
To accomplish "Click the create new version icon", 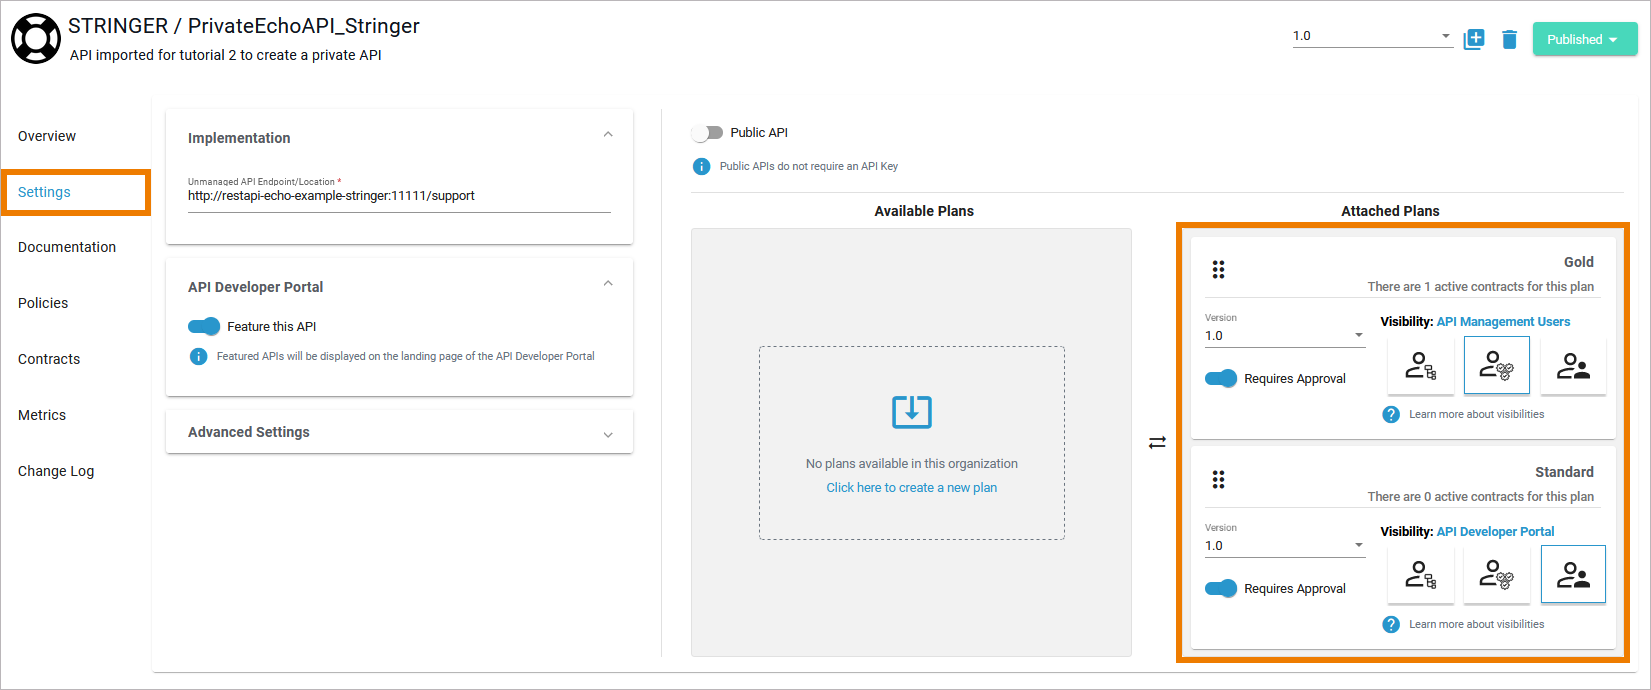I will 1473,39.
